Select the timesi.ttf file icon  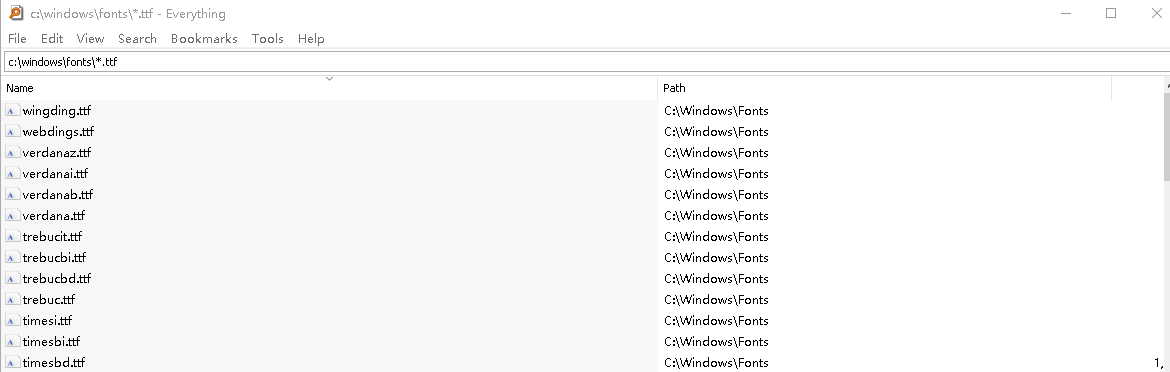13,321
